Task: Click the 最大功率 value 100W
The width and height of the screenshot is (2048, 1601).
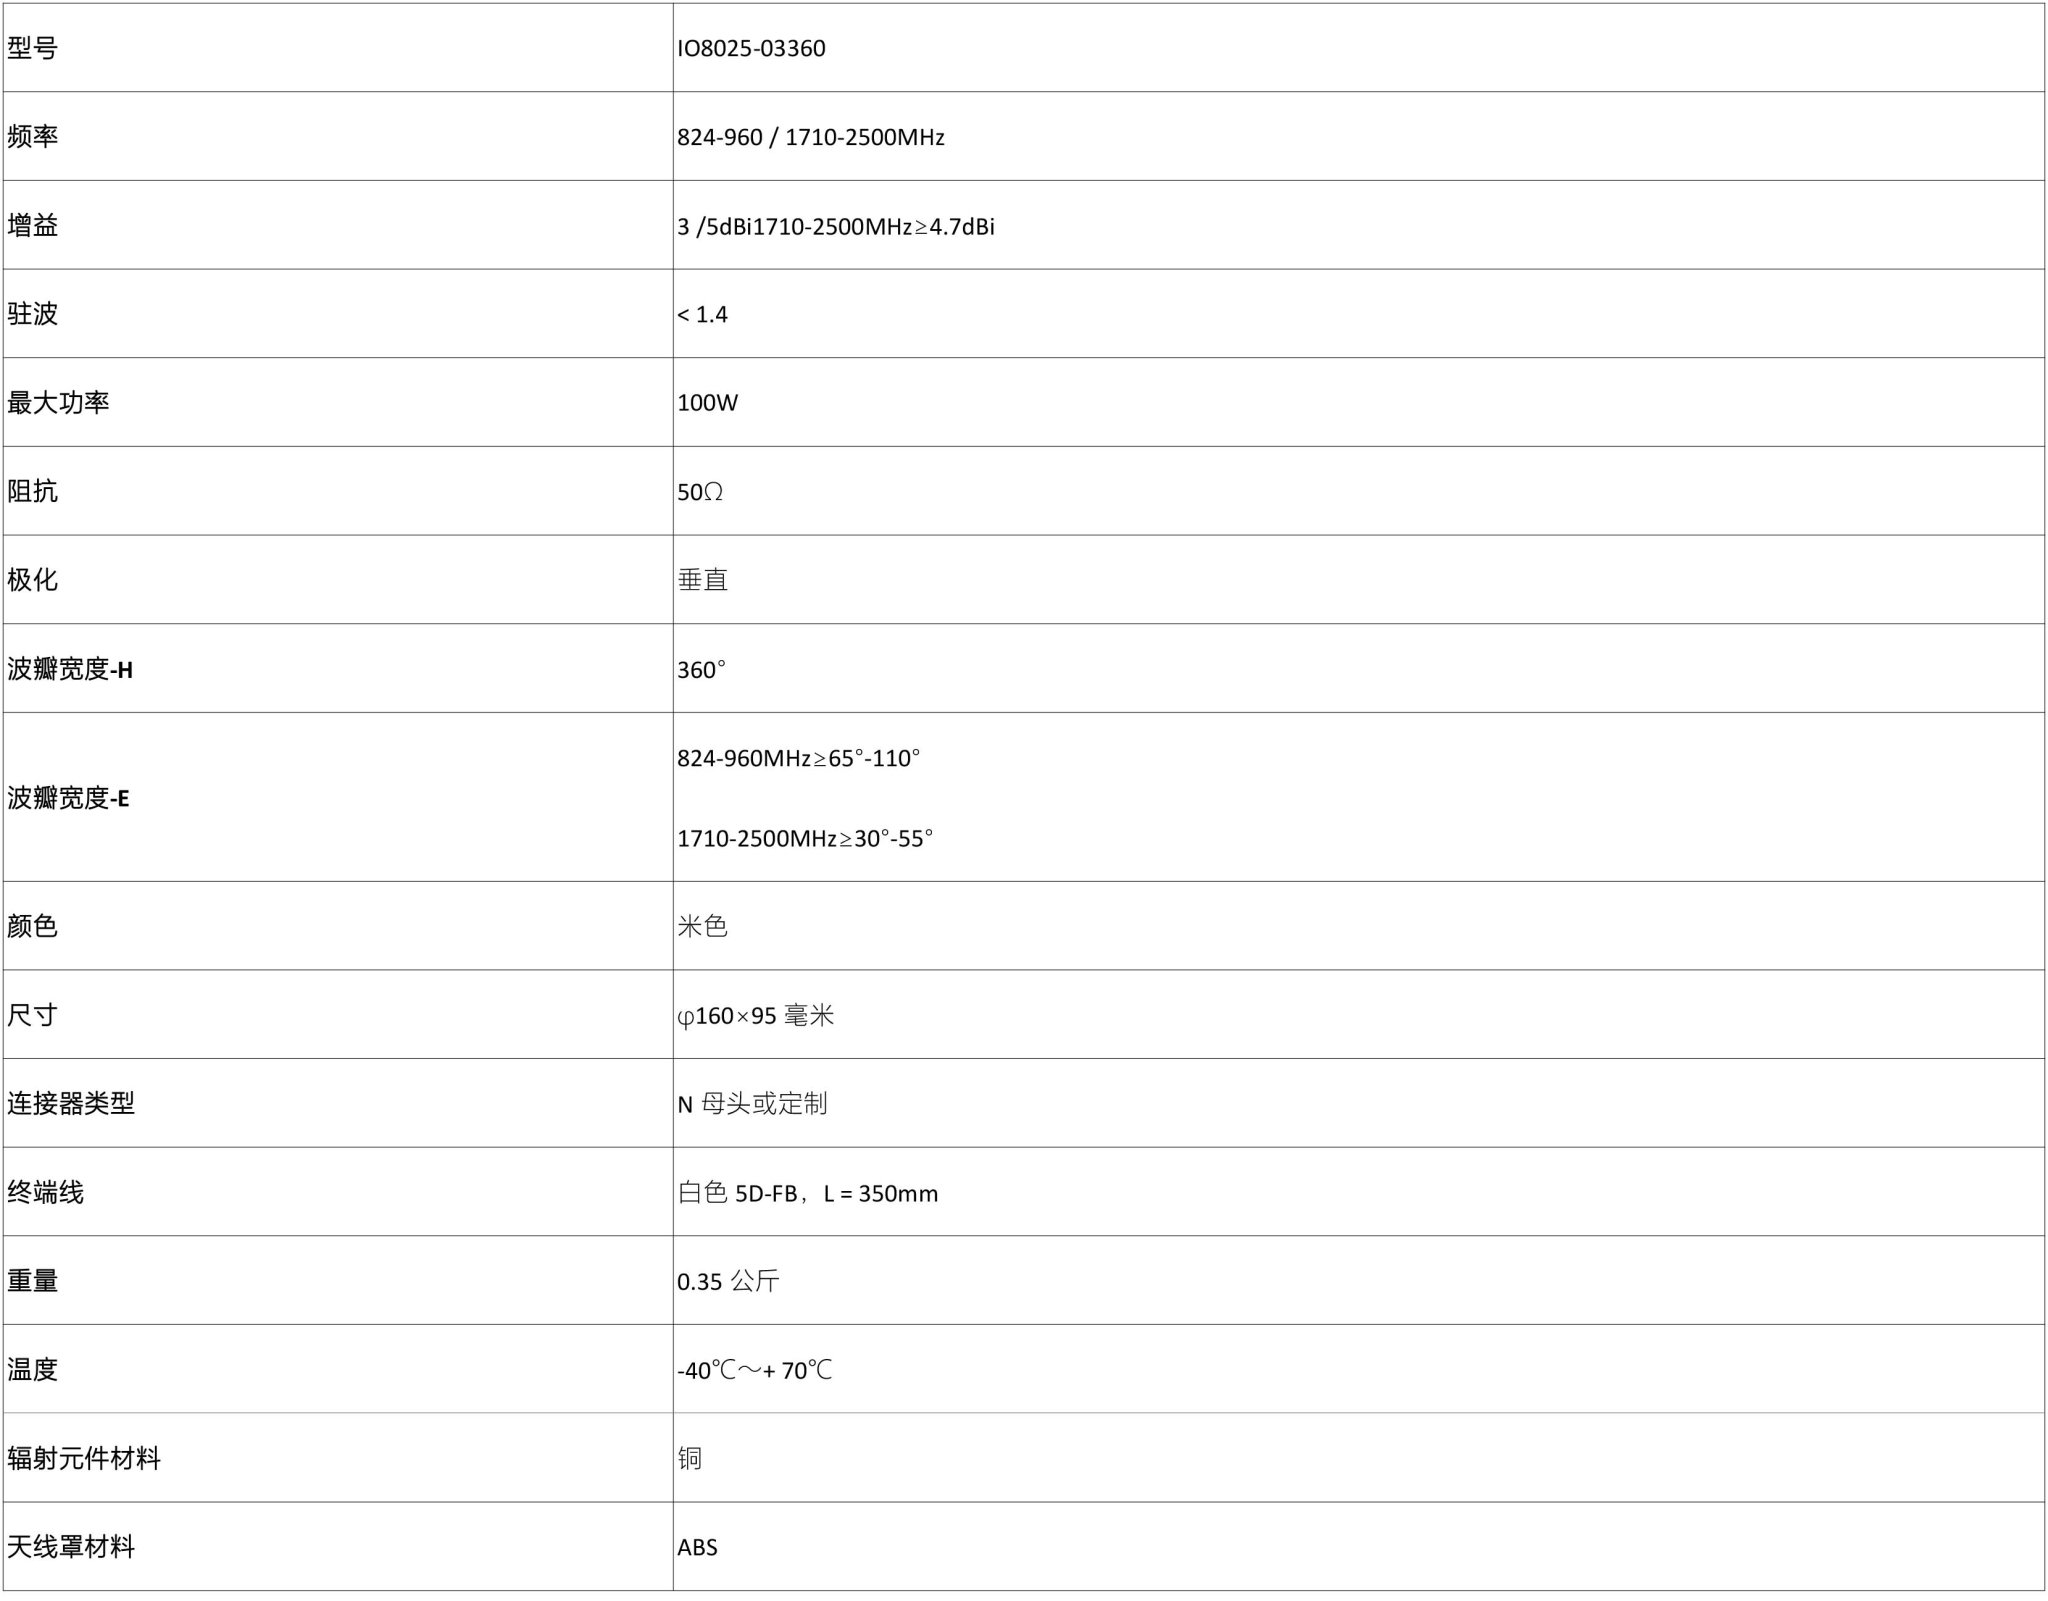Action: coord(707,403)
